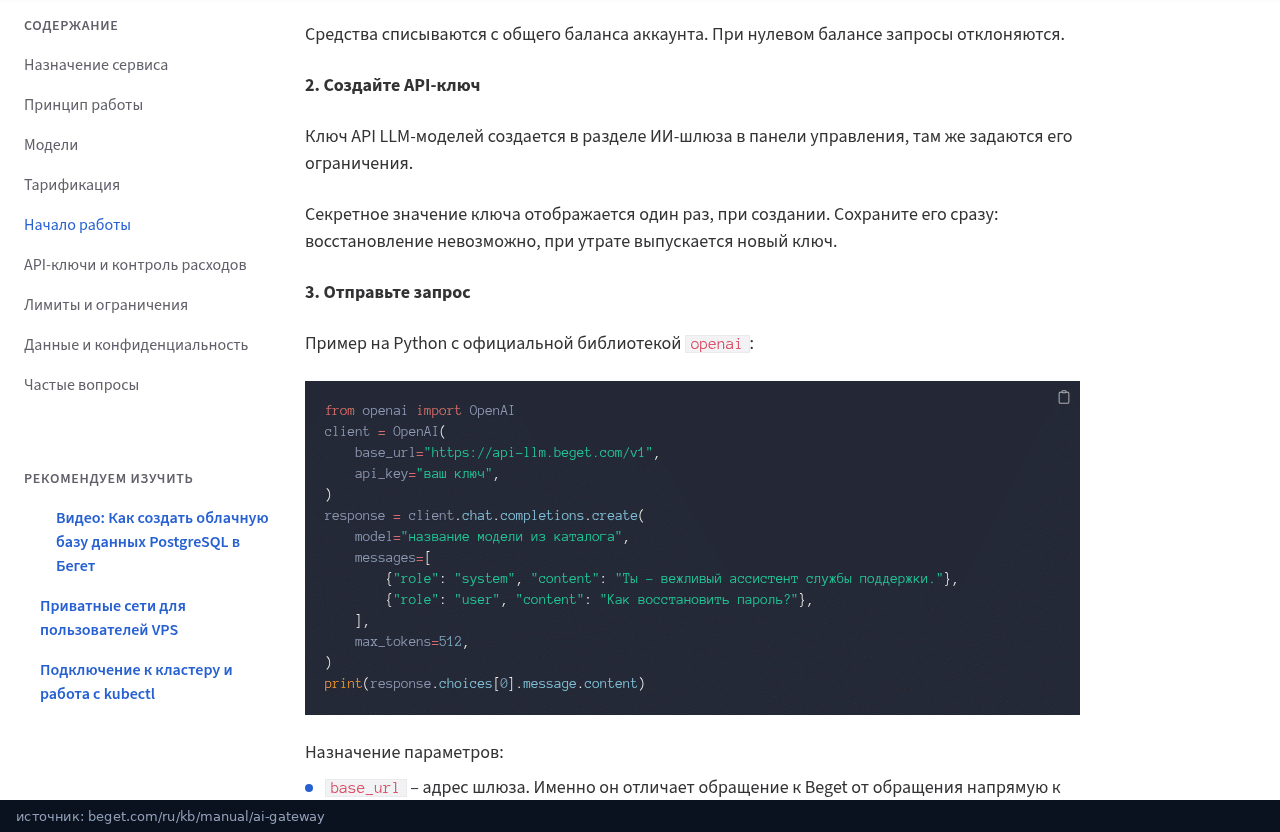Click the 'РЕКОМЕНДУЕМ ИЗУЧИТЬ' sidebar heading
This screenshot has width=1280, height=832.
[x=109, y=479]
